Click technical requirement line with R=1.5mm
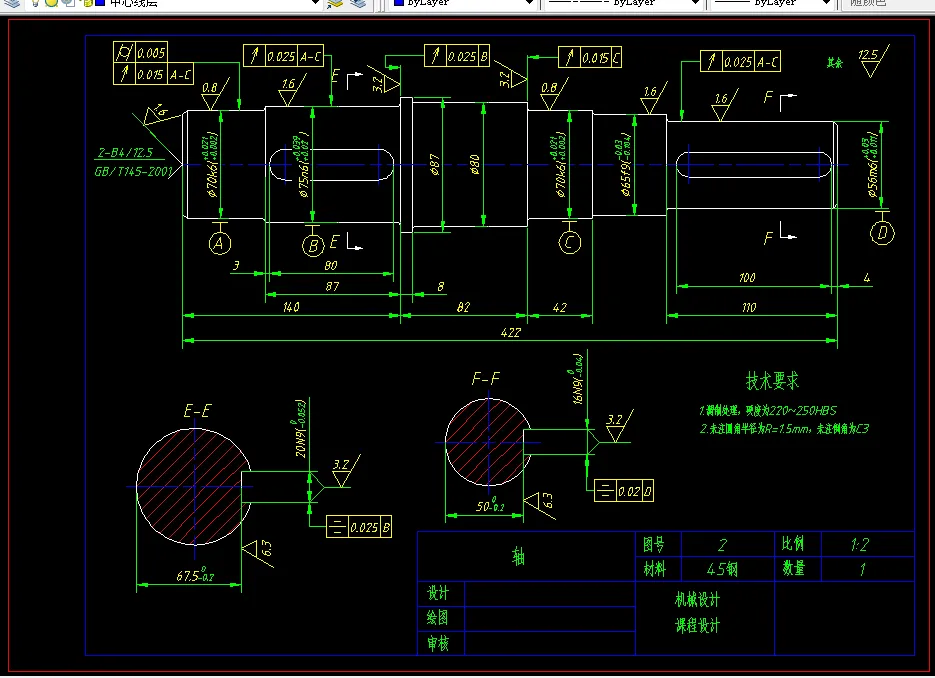 click(784, 428)
